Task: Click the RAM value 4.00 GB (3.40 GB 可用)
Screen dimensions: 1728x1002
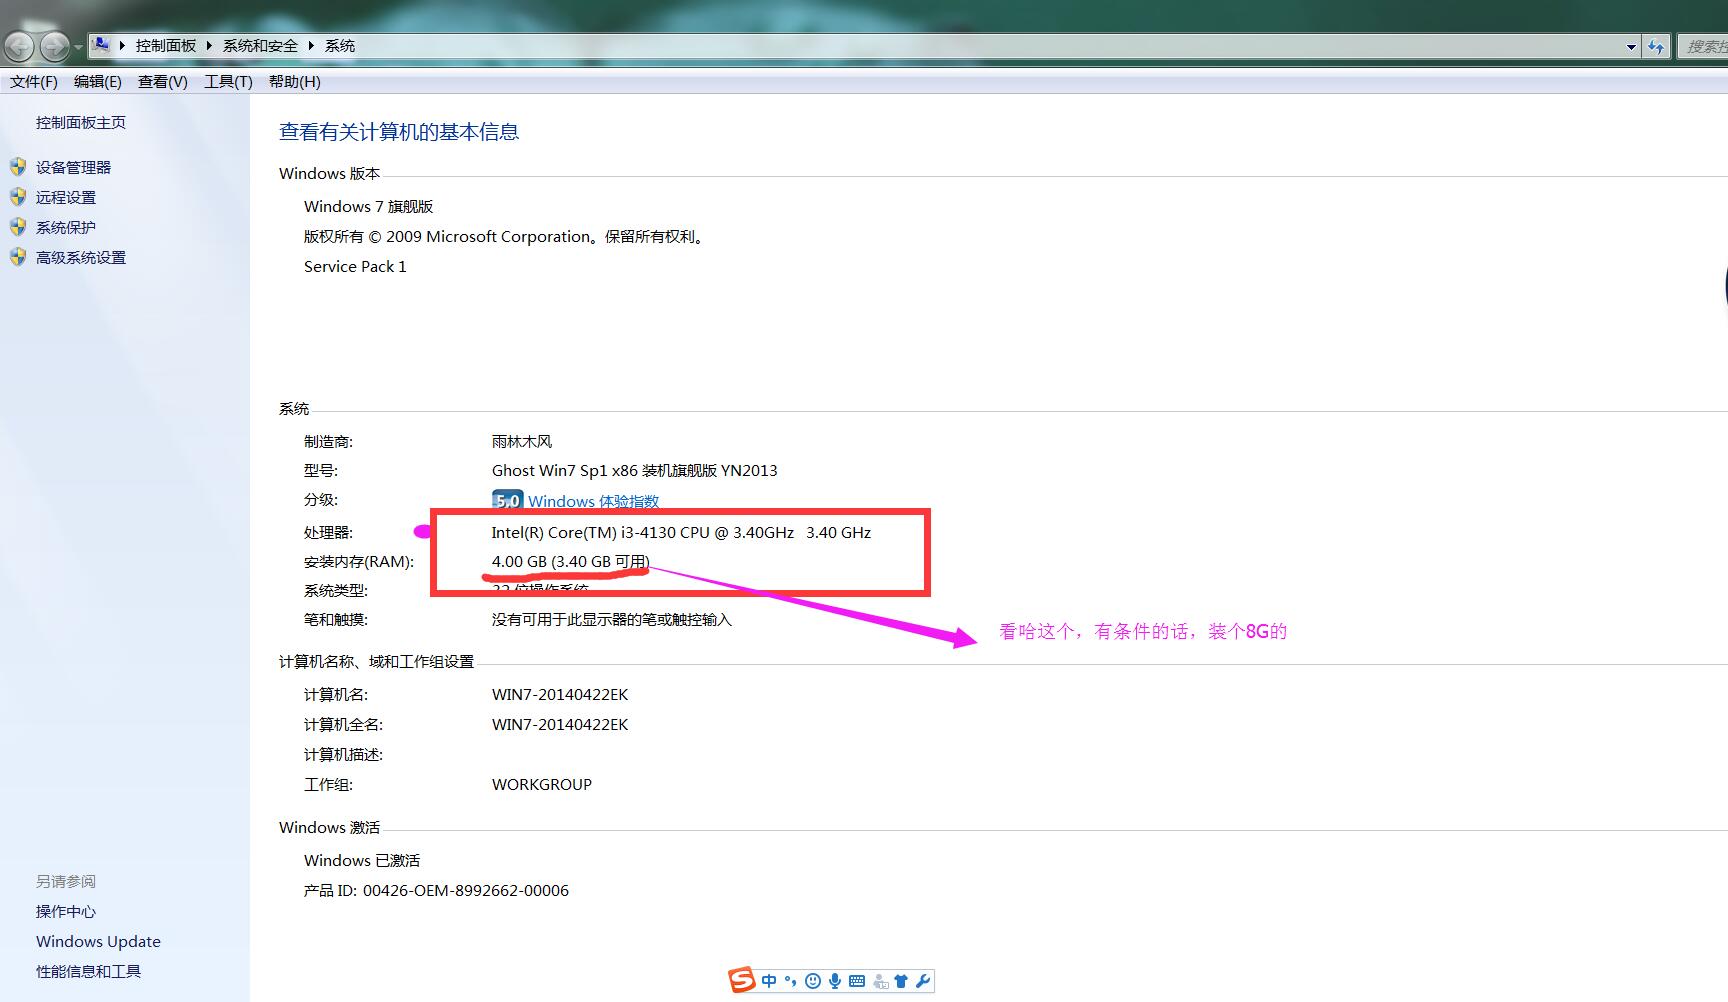Action: pos(571,562)
